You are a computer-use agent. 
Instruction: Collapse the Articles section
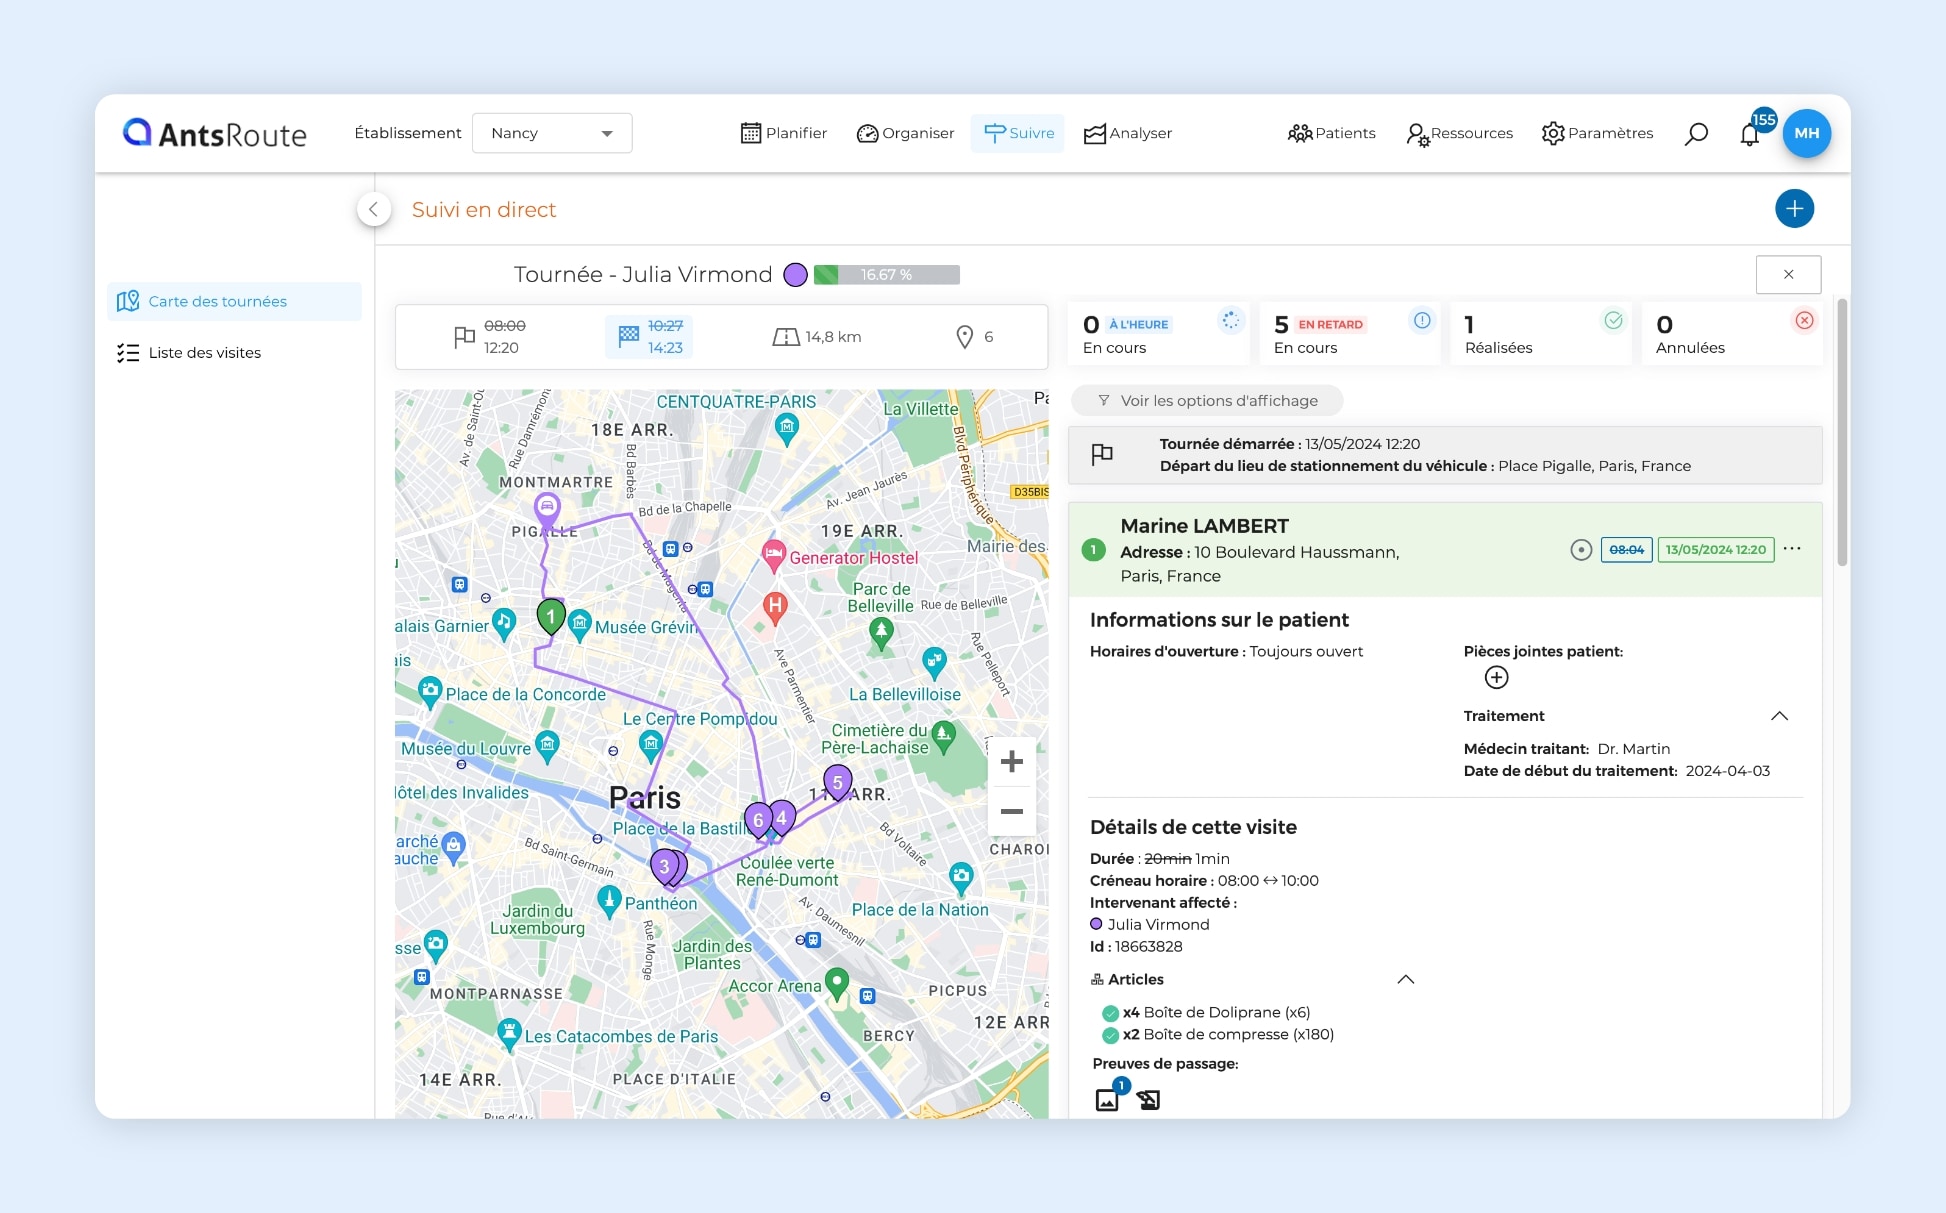1406,979
